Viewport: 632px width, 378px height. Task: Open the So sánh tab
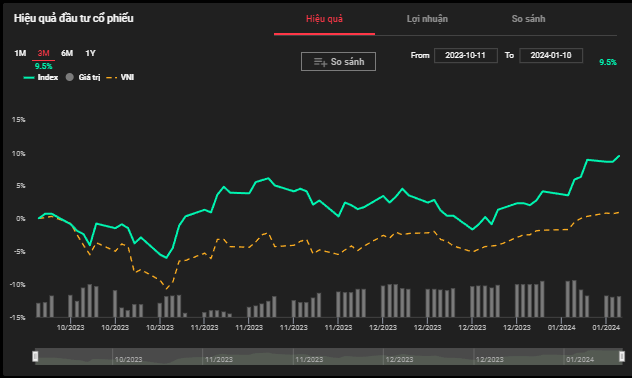[528, 19]
